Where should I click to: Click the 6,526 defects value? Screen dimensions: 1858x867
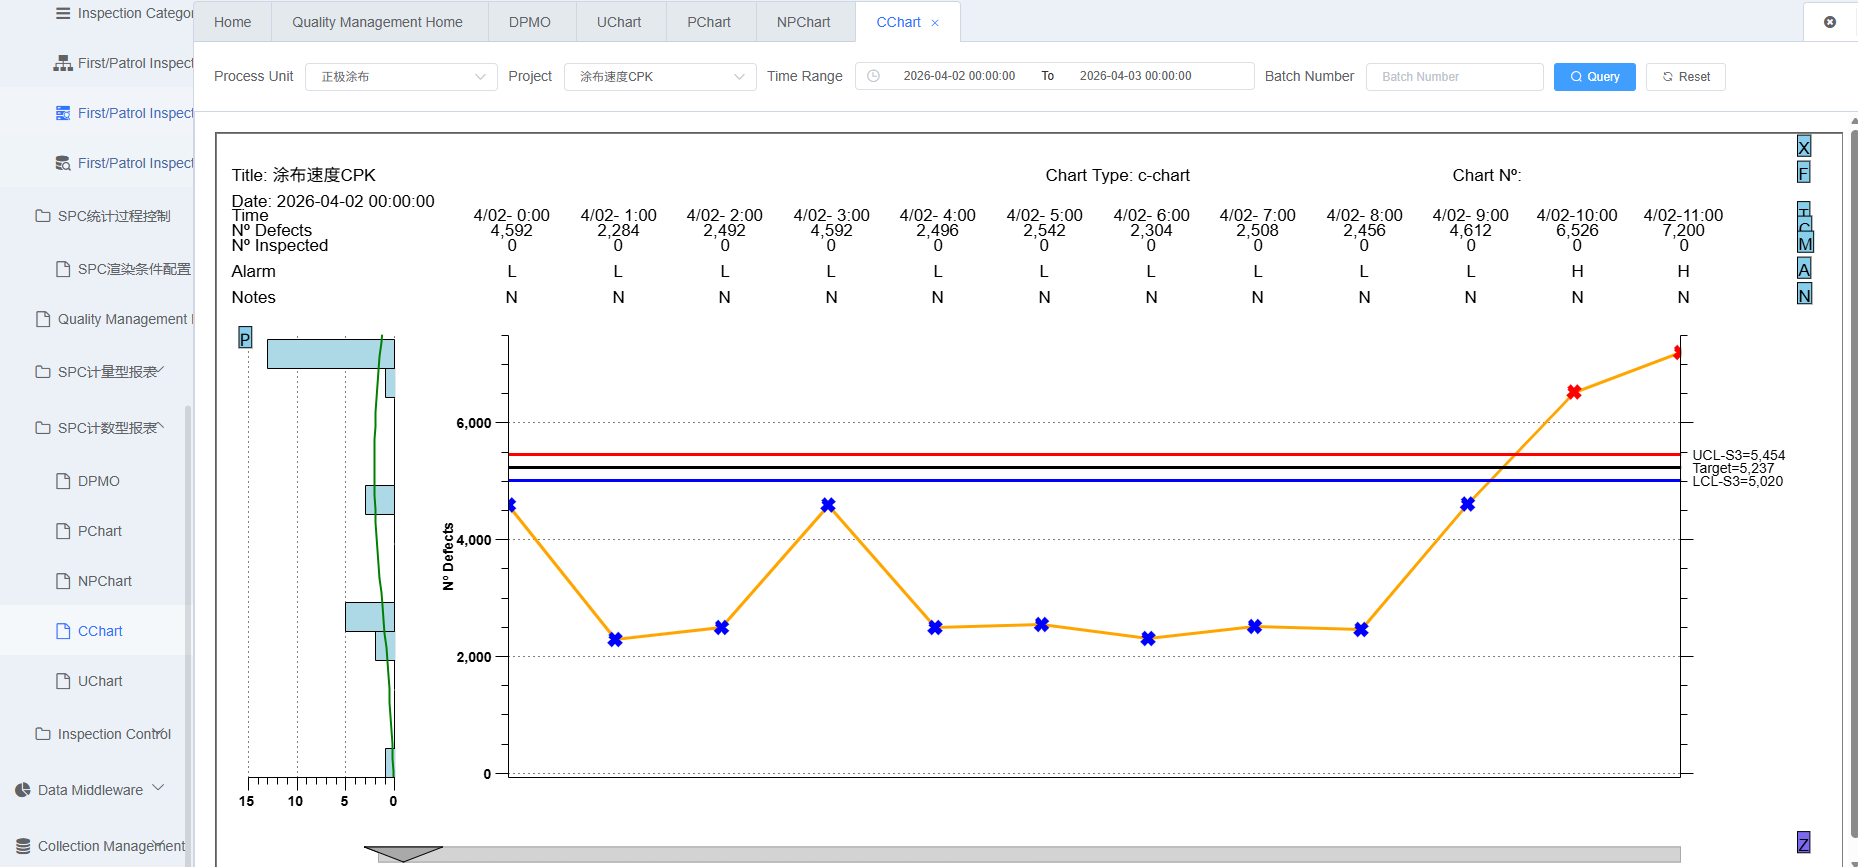pos(1577,230)
